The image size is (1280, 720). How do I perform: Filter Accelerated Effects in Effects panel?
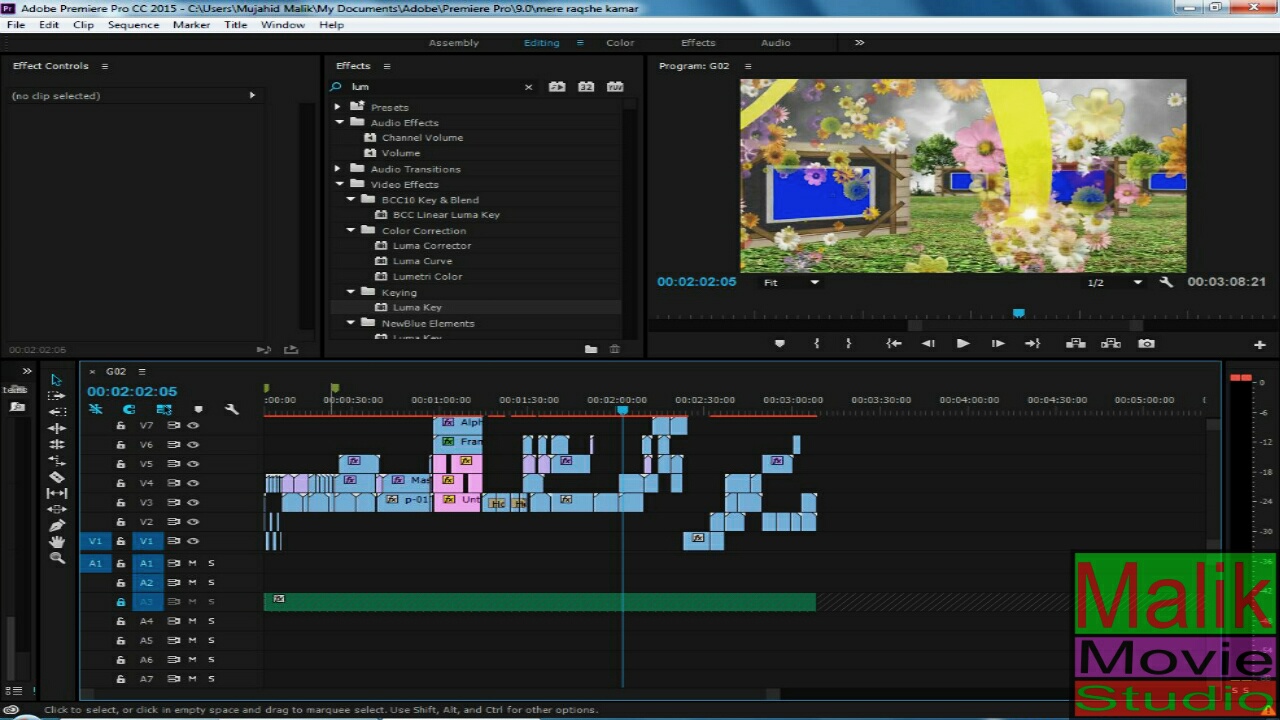coord(557,87)
